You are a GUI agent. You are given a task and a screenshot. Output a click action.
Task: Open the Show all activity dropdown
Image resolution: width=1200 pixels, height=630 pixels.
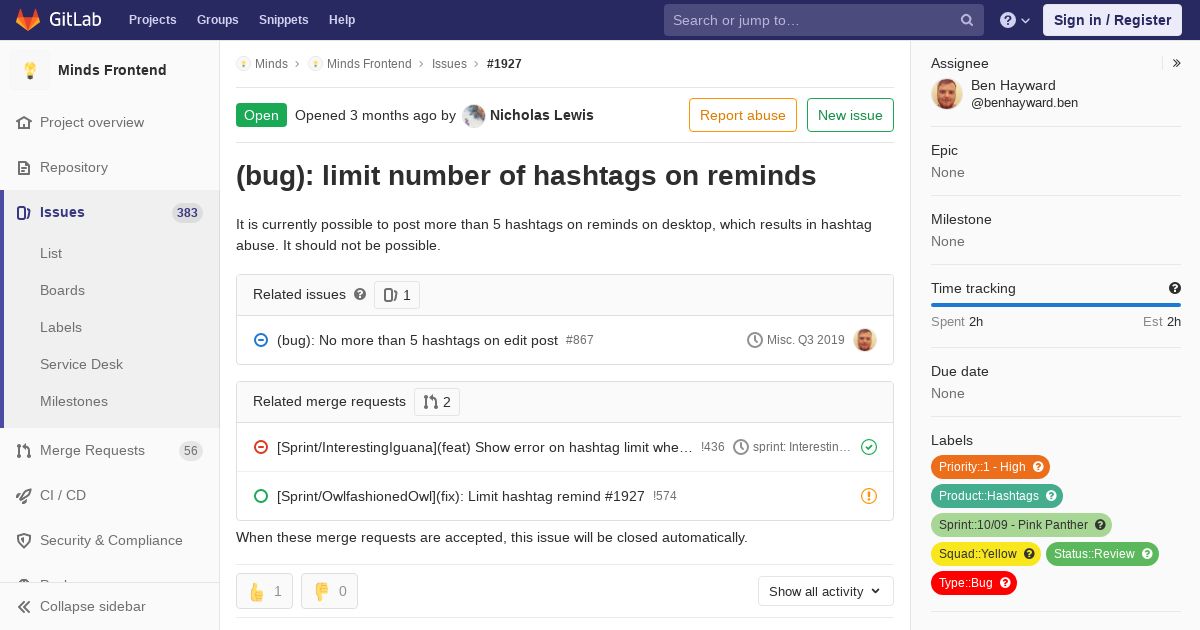(x=825, y=591)
